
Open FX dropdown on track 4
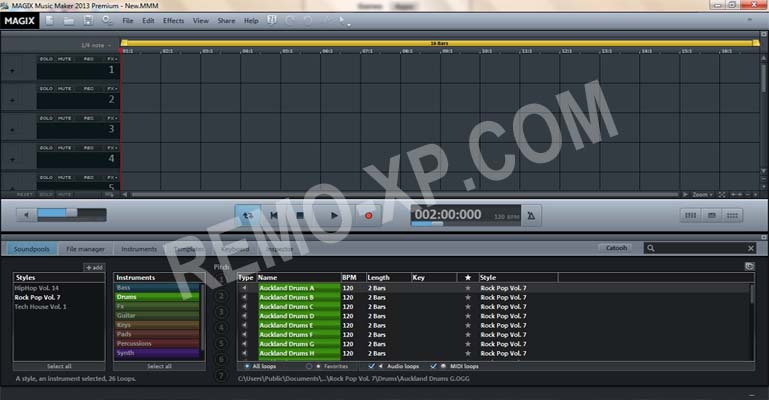pyautogui.click(x=112, y=148)
